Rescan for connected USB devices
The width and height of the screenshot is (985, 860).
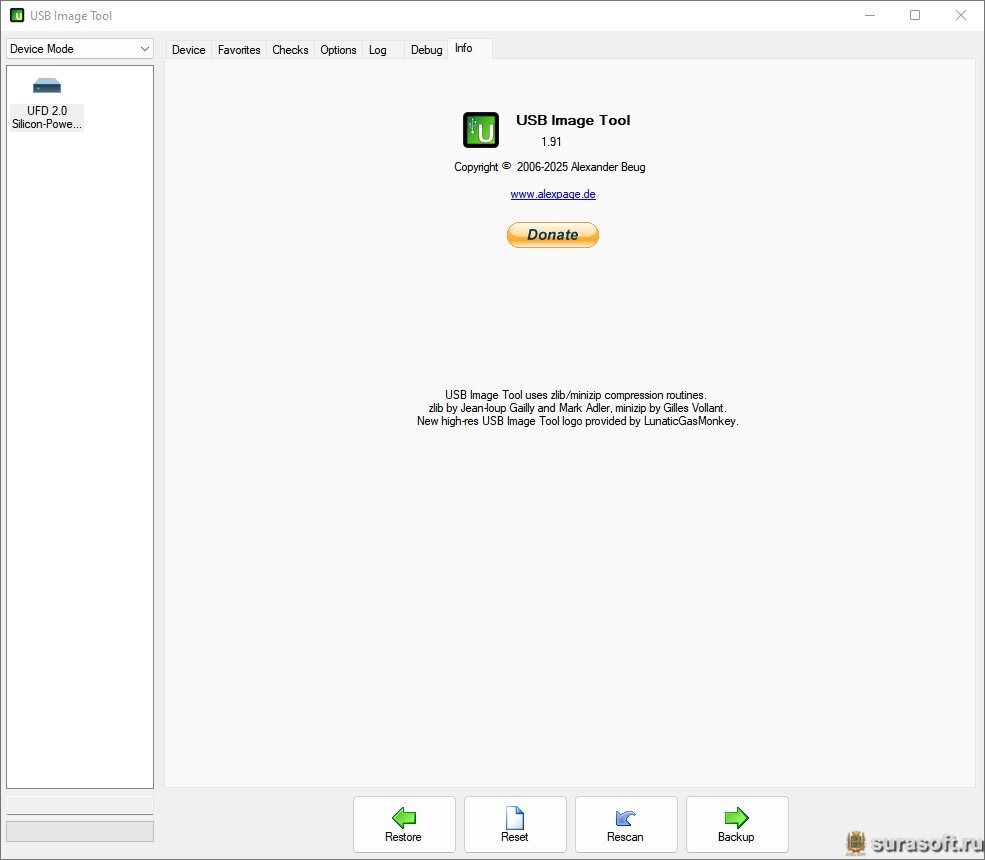coord(626,824)
